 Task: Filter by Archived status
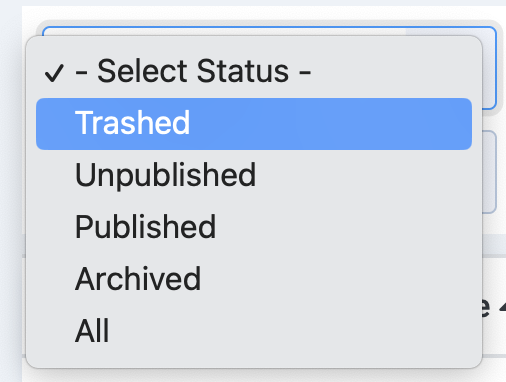[254, 279]
